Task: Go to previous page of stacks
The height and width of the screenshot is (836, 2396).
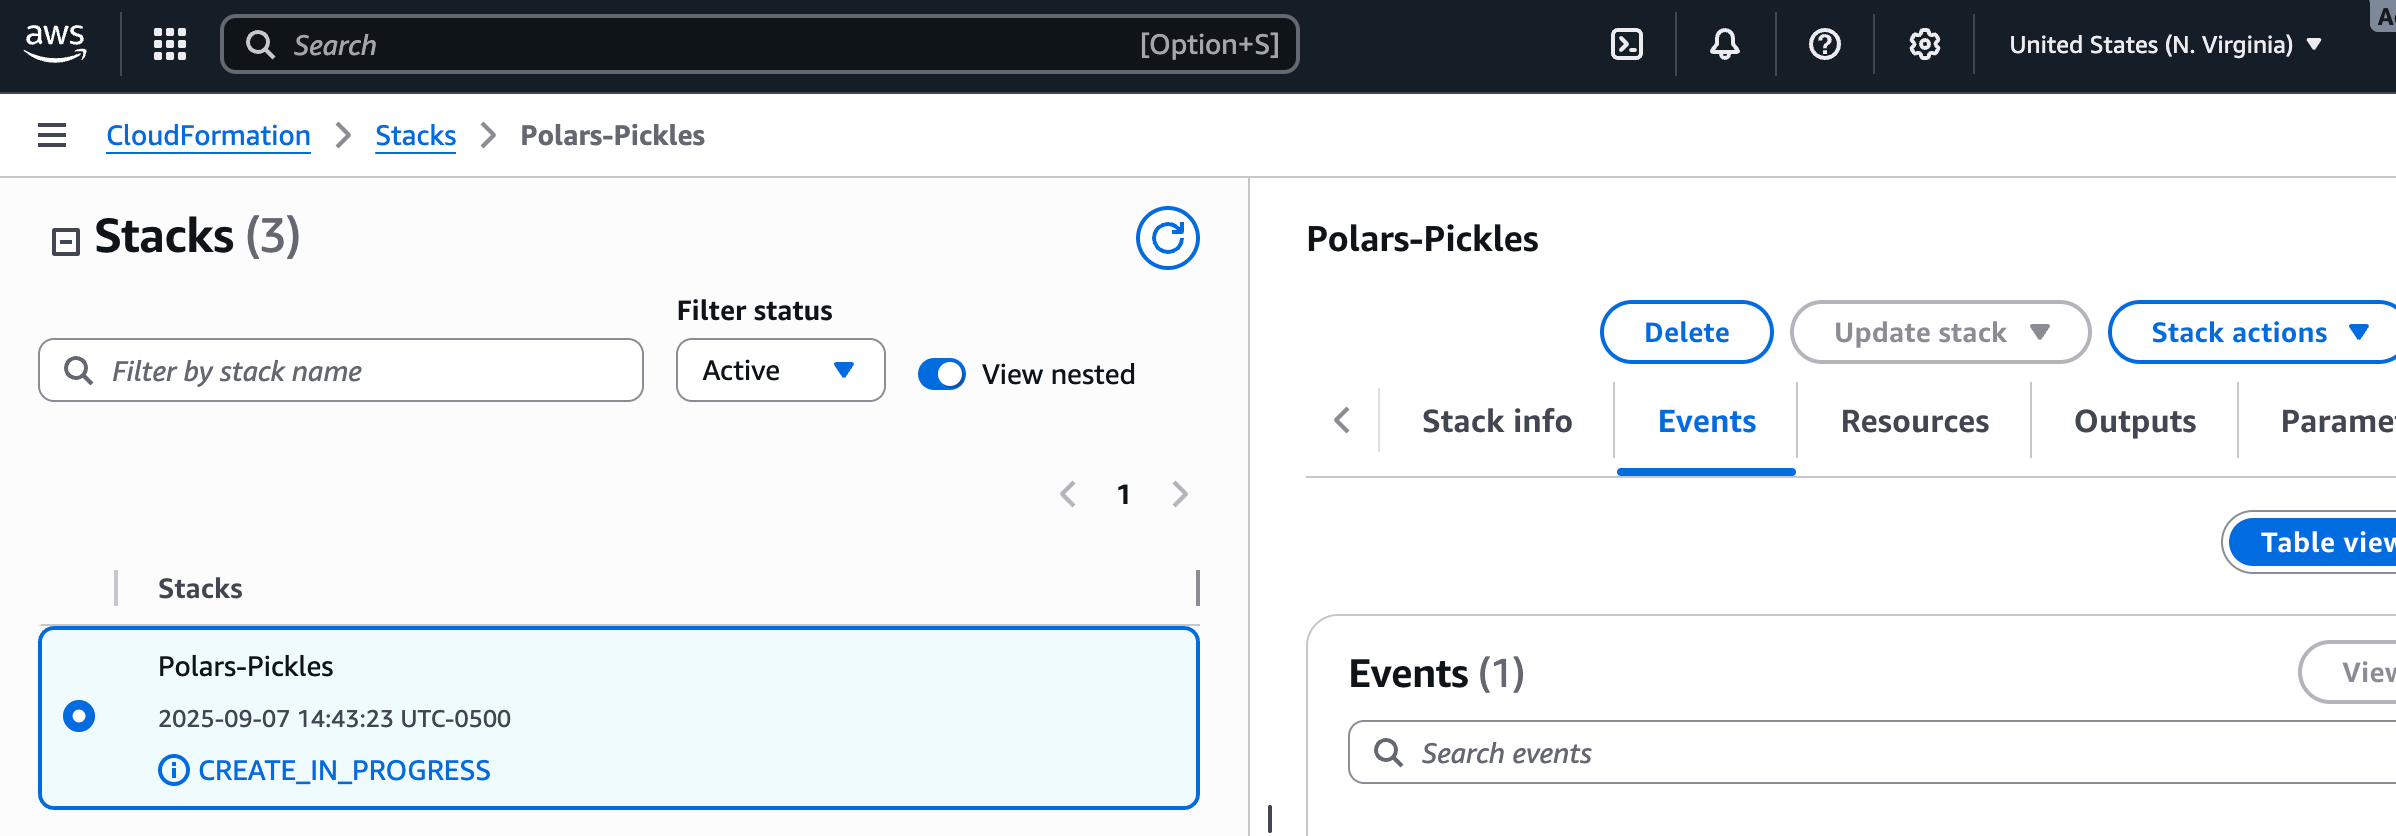Action: (1068, 494)
